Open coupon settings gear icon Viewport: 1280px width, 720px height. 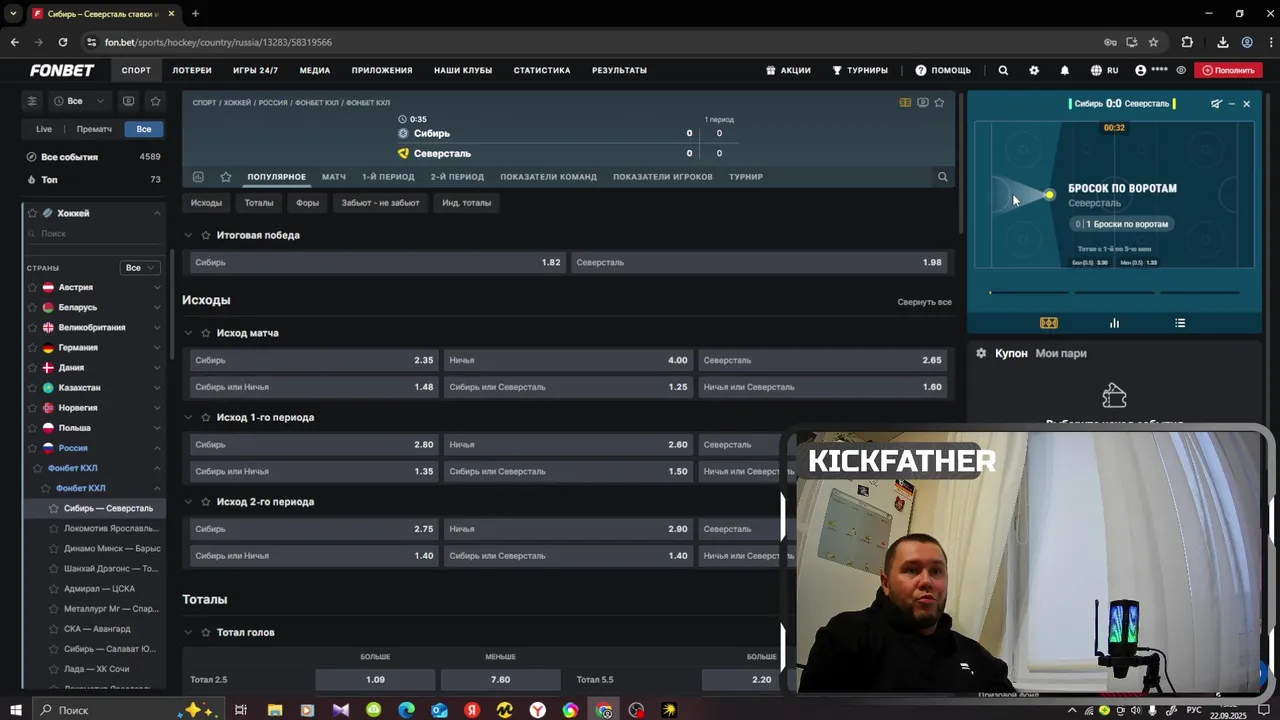click(981, 353)
